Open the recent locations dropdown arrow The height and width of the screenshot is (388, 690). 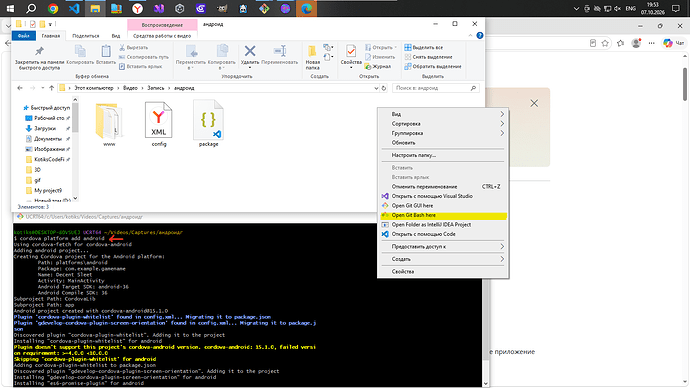point(42,88)
